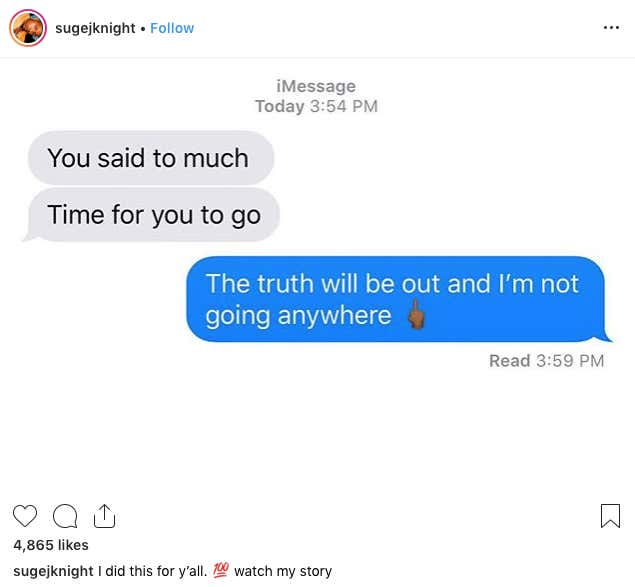Click the iMessage label above the conversation

316,86
